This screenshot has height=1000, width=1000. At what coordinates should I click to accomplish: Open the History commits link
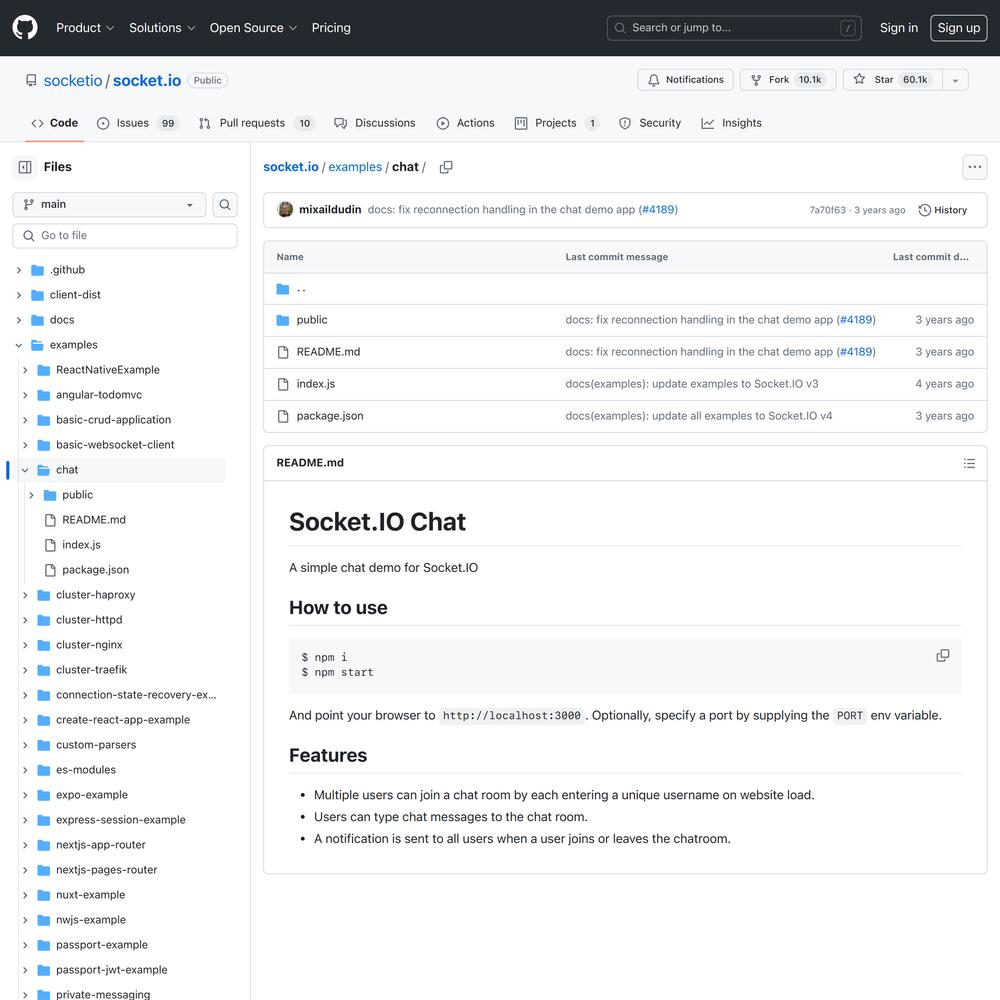(x=943, y=210)
